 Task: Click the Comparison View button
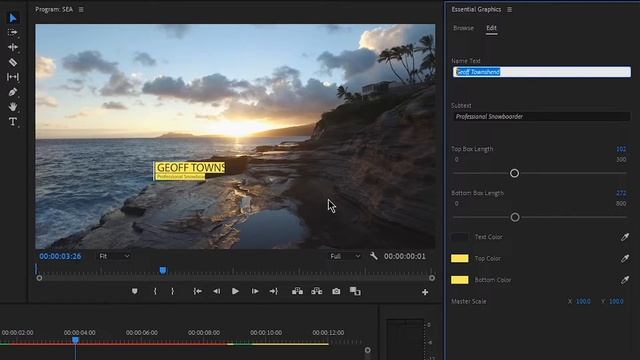355,291
